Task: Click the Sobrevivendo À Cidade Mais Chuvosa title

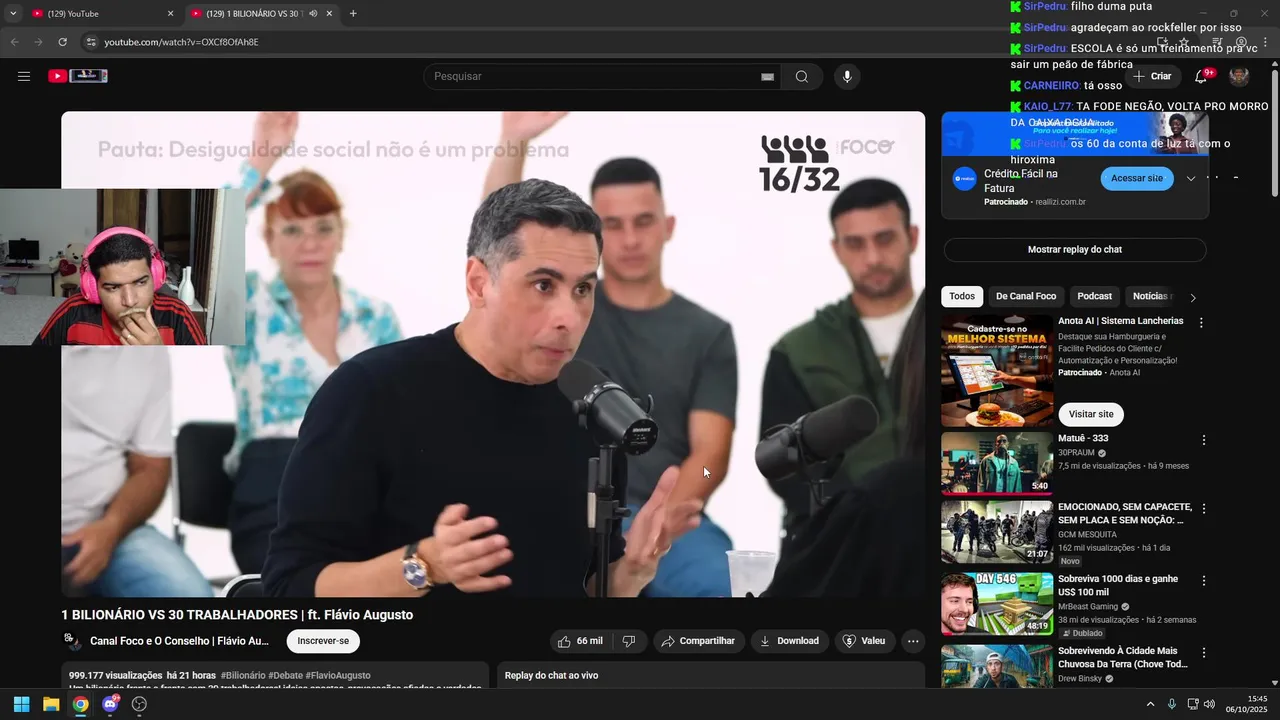Action: point(1123,657)
